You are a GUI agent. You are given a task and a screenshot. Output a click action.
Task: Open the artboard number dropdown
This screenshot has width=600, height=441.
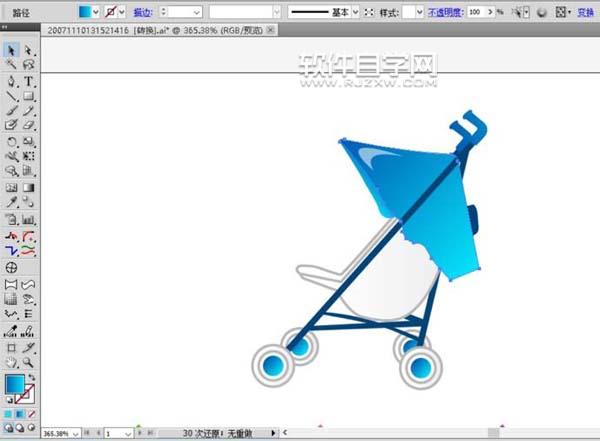[x=128, y=434]
